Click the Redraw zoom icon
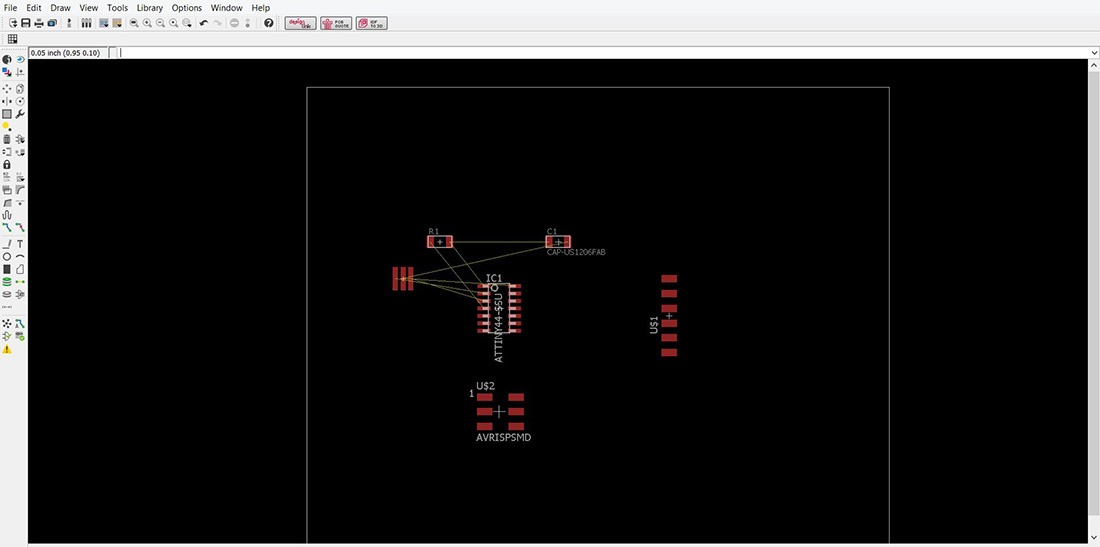1100x547 pixels. click(x=173, y=23)
